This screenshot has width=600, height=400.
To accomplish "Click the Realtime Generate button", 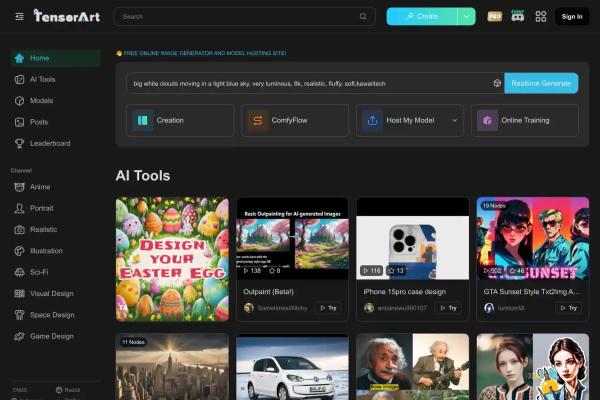I will [541, 83].
